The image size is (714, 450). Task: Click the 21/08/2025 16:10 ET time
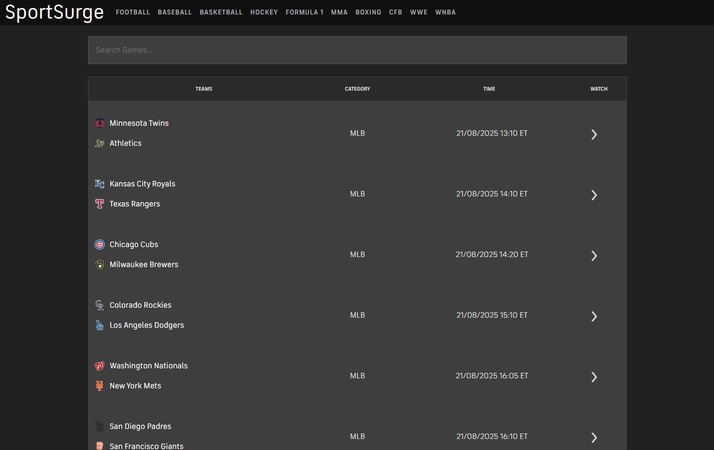pos(492,436)
